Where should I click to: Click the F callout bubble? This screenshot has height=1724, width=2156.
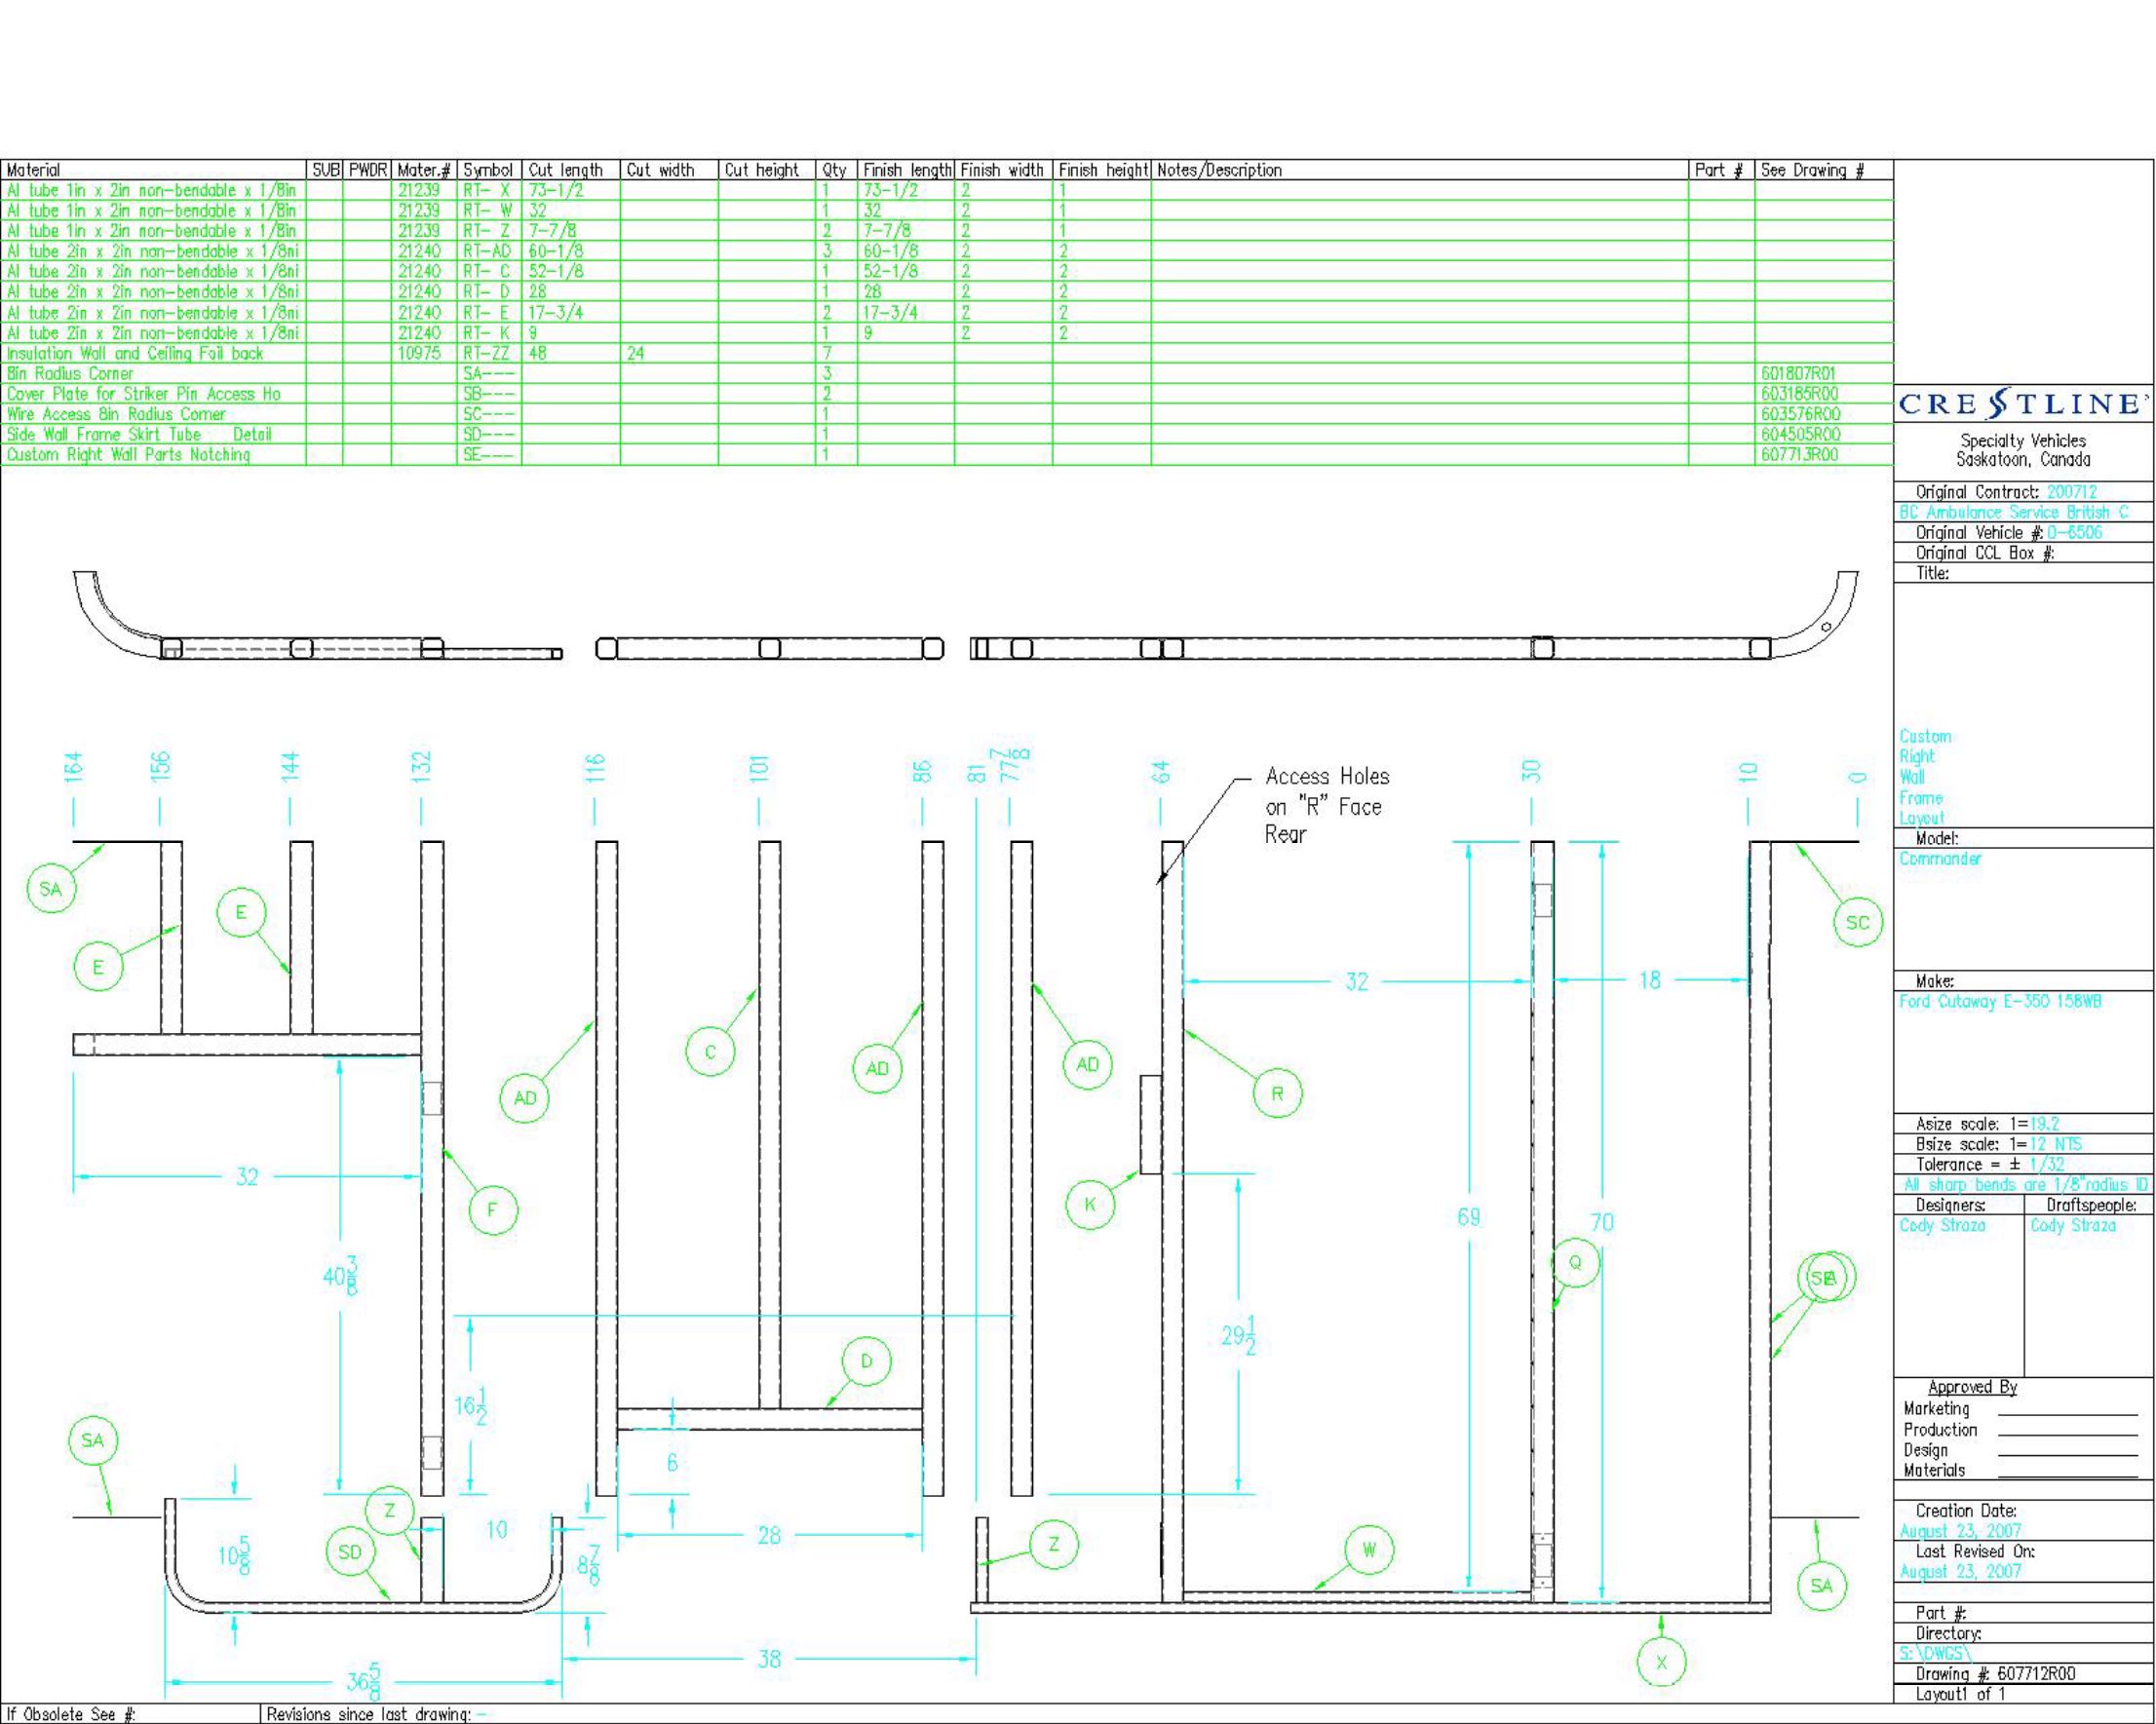pos(492,1210)
